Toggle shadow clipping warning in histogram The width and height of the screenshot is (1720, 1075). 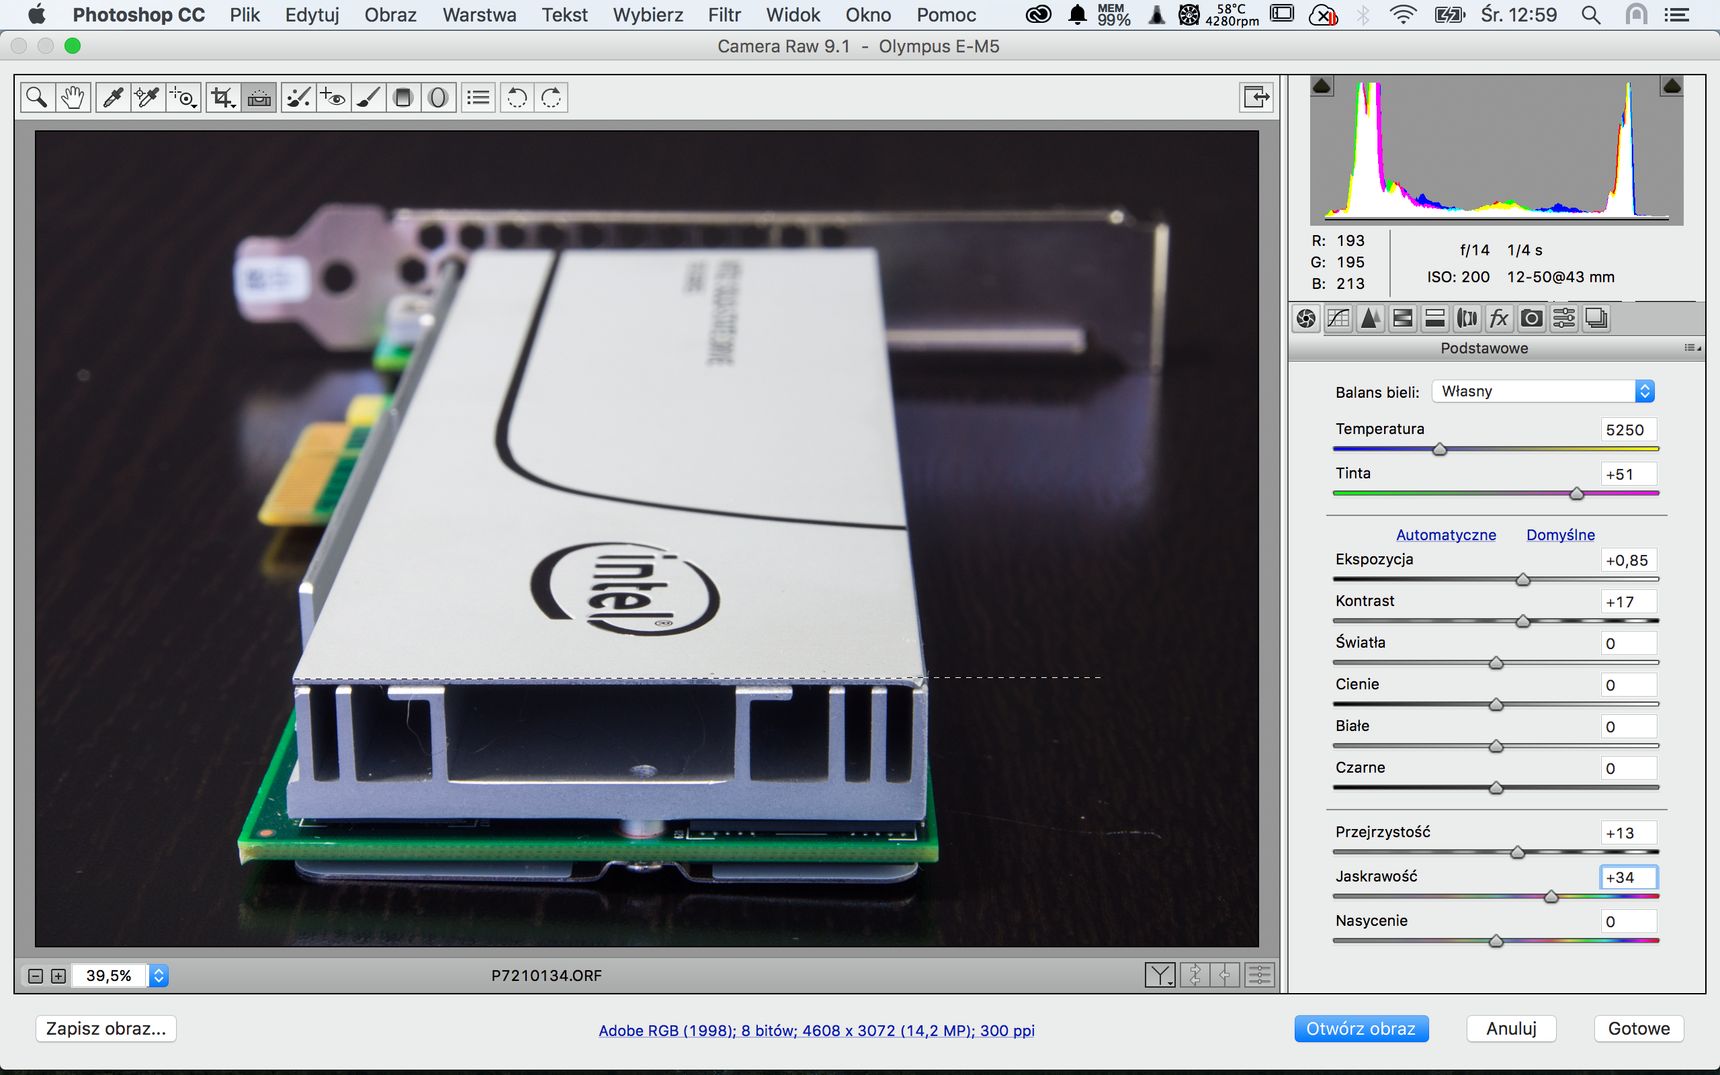pyautogui.click(x=1322, y=86)
